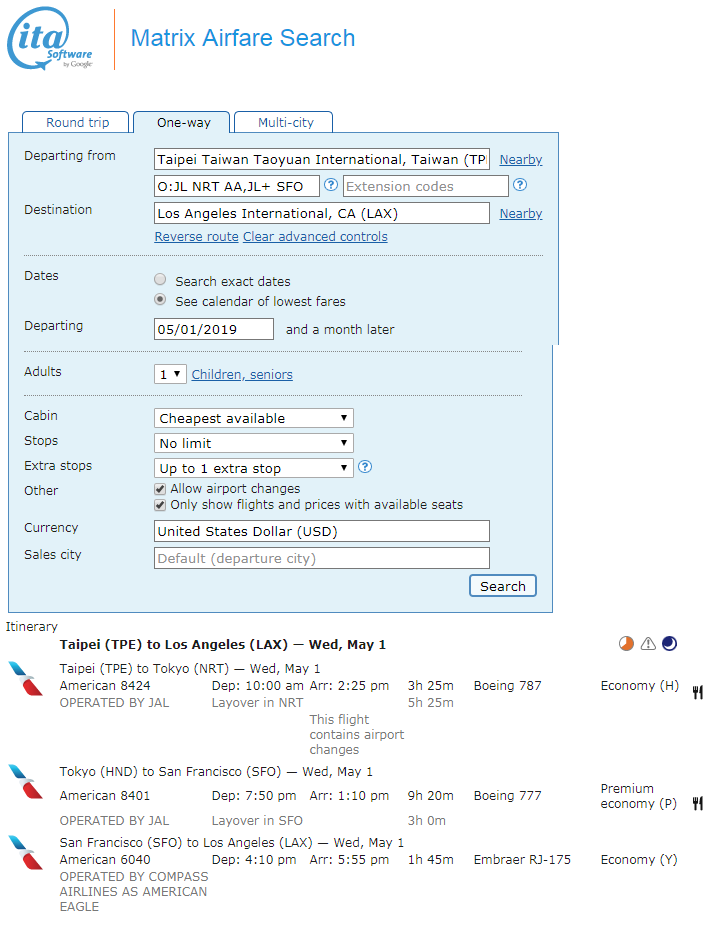The image size is (713, 925).
Task: Click meal icon for American 8424 flight
Action: (698, 693)
